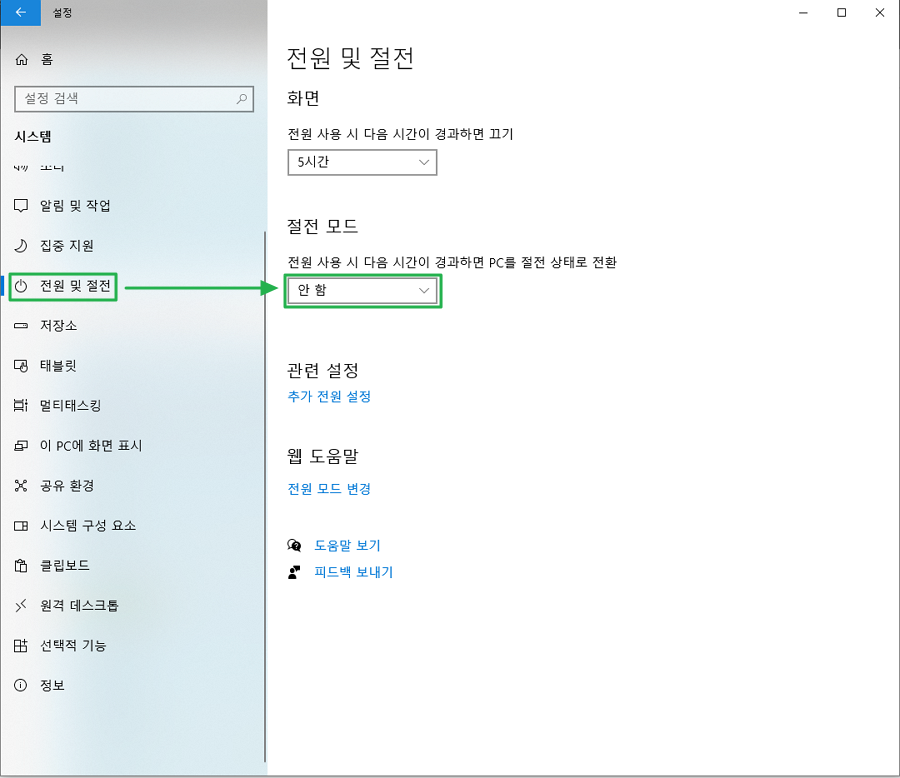Image resolution: width=900 pixels, height=778 pixels.
Task: Open the 전원 모드 변경 help link
Action: click(329, 489)
